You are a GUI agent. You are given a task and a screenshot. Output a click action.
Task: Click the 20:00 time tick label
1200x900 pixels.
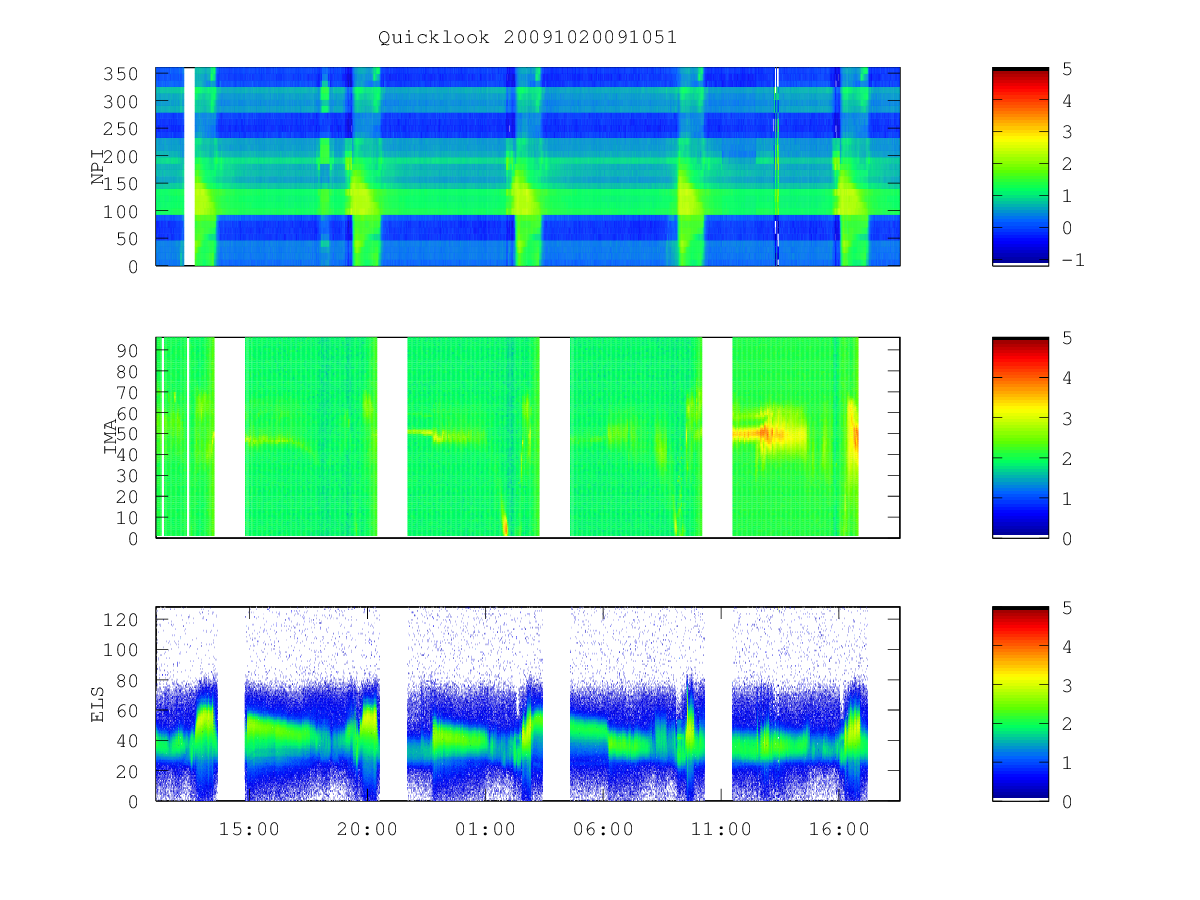coord(367,829)
